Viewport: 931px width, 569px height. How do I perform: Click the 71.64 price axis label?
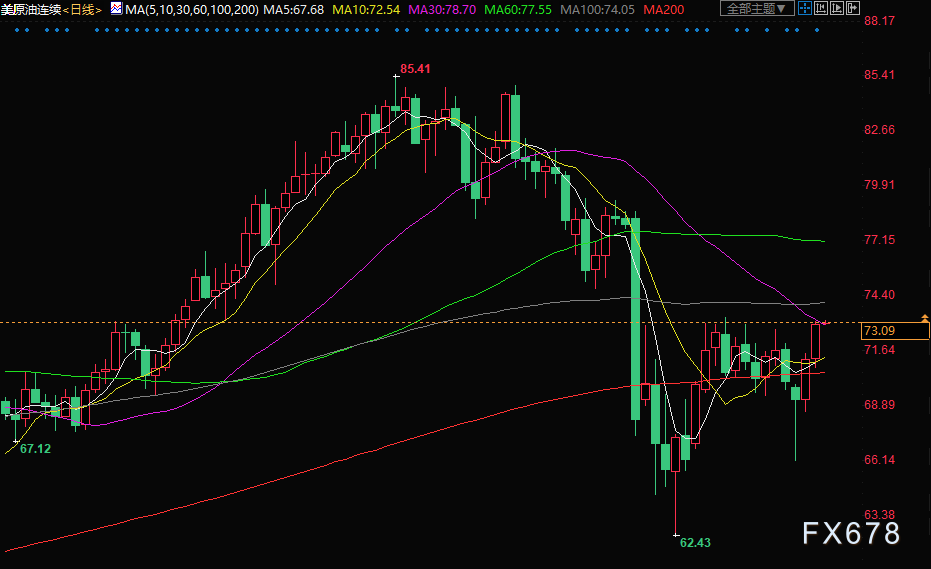(879, 349)
